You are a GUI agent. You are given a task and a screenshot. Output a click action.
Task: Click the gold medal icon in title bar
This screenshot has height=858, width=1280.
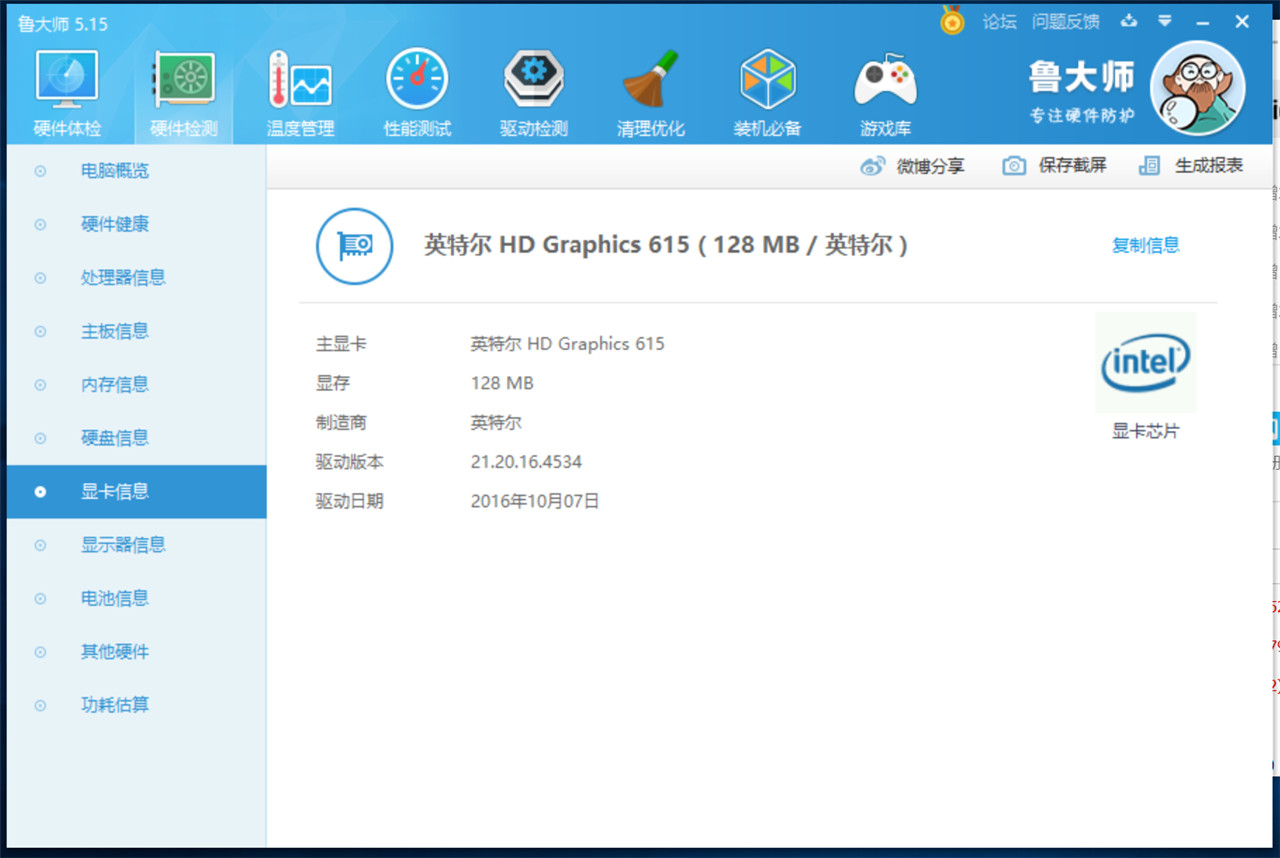952,21
